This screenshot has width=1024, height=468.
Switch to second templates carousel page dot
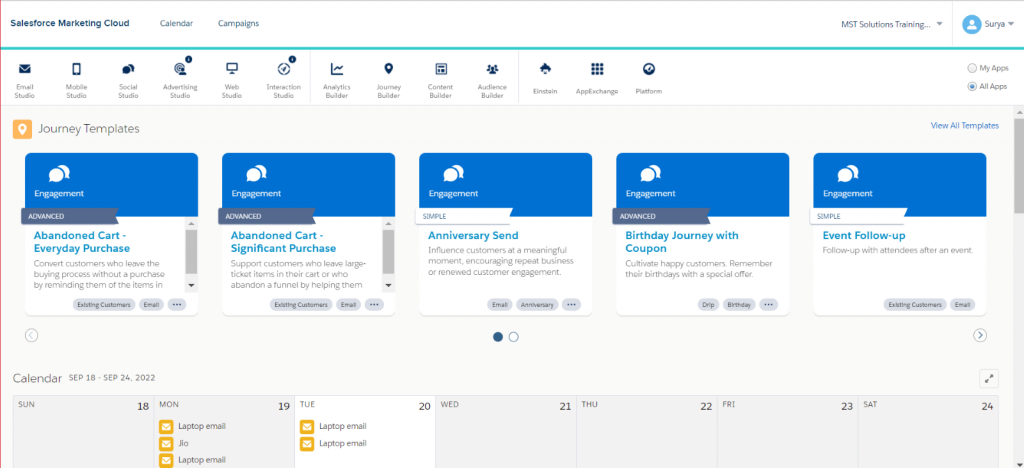[x=513, y=337]
